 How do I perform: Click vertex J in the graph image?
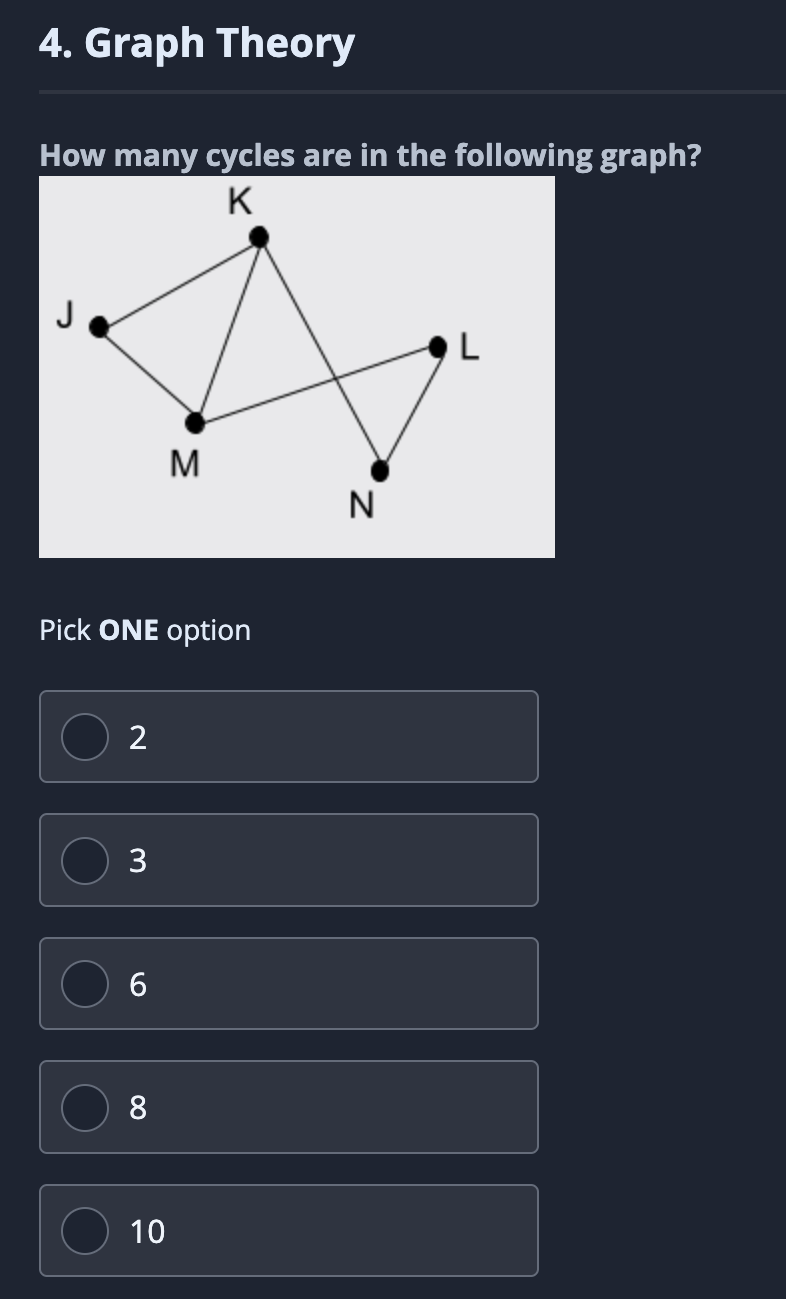pyautogui.click(x=97, y=325)
